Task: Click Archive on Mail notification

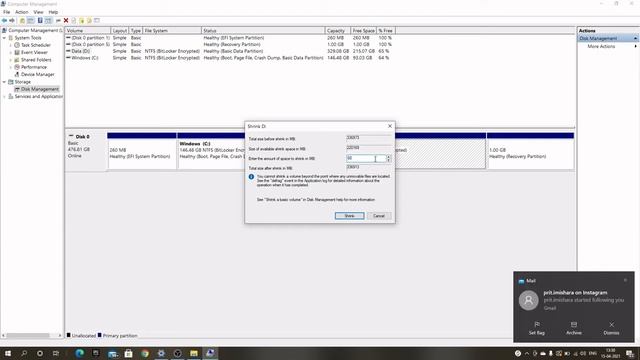Action: click(573, 328)
